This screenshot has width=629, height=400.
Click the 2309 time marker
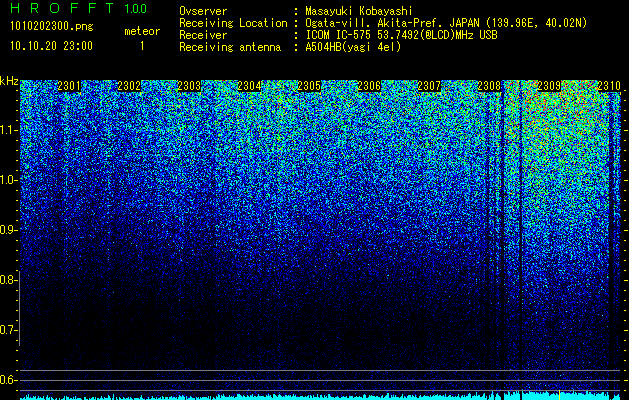pyautogui.click(x=549, y=86)
